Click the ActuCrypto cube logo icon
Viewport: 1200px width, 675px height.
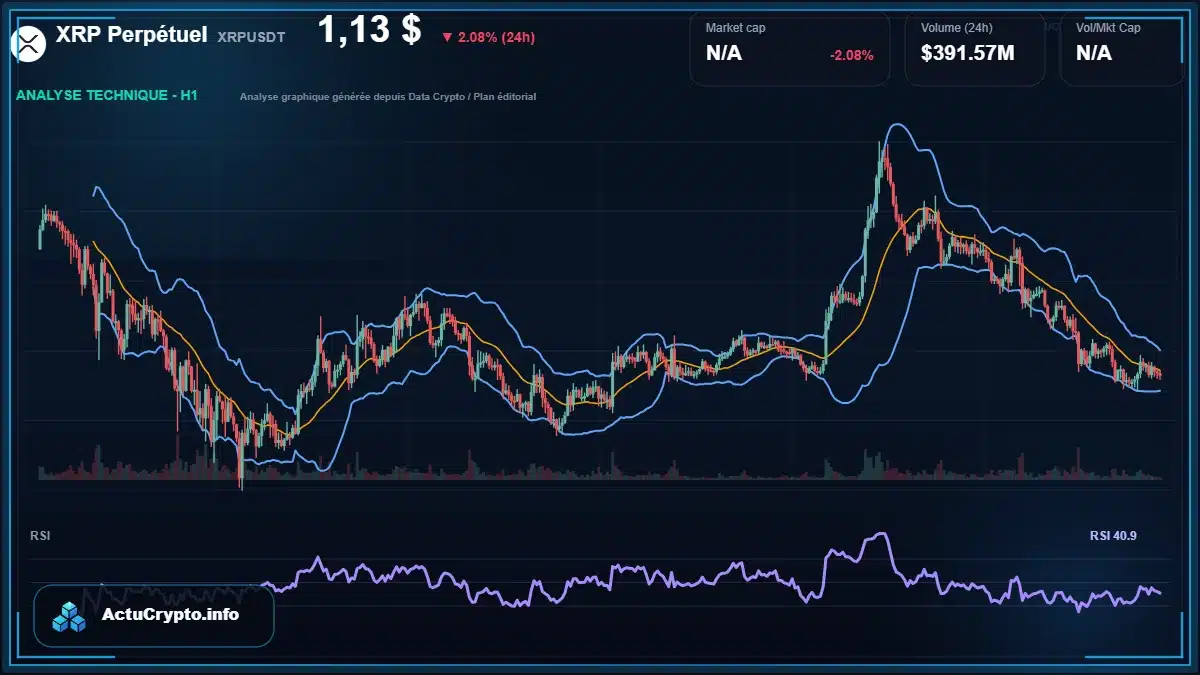[69, 616]
